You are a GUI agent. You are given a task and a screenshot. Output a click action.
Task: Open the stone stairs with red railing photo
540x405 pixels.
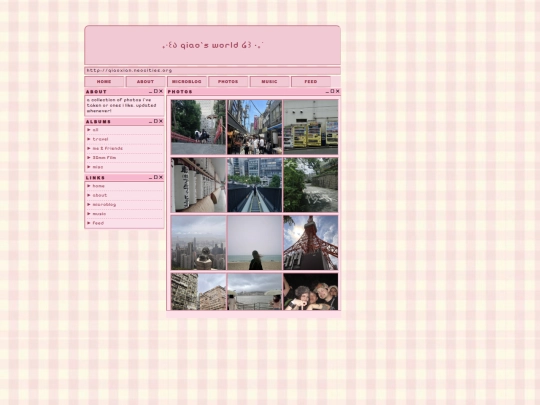pyautogui.click(x=198, y=127)
